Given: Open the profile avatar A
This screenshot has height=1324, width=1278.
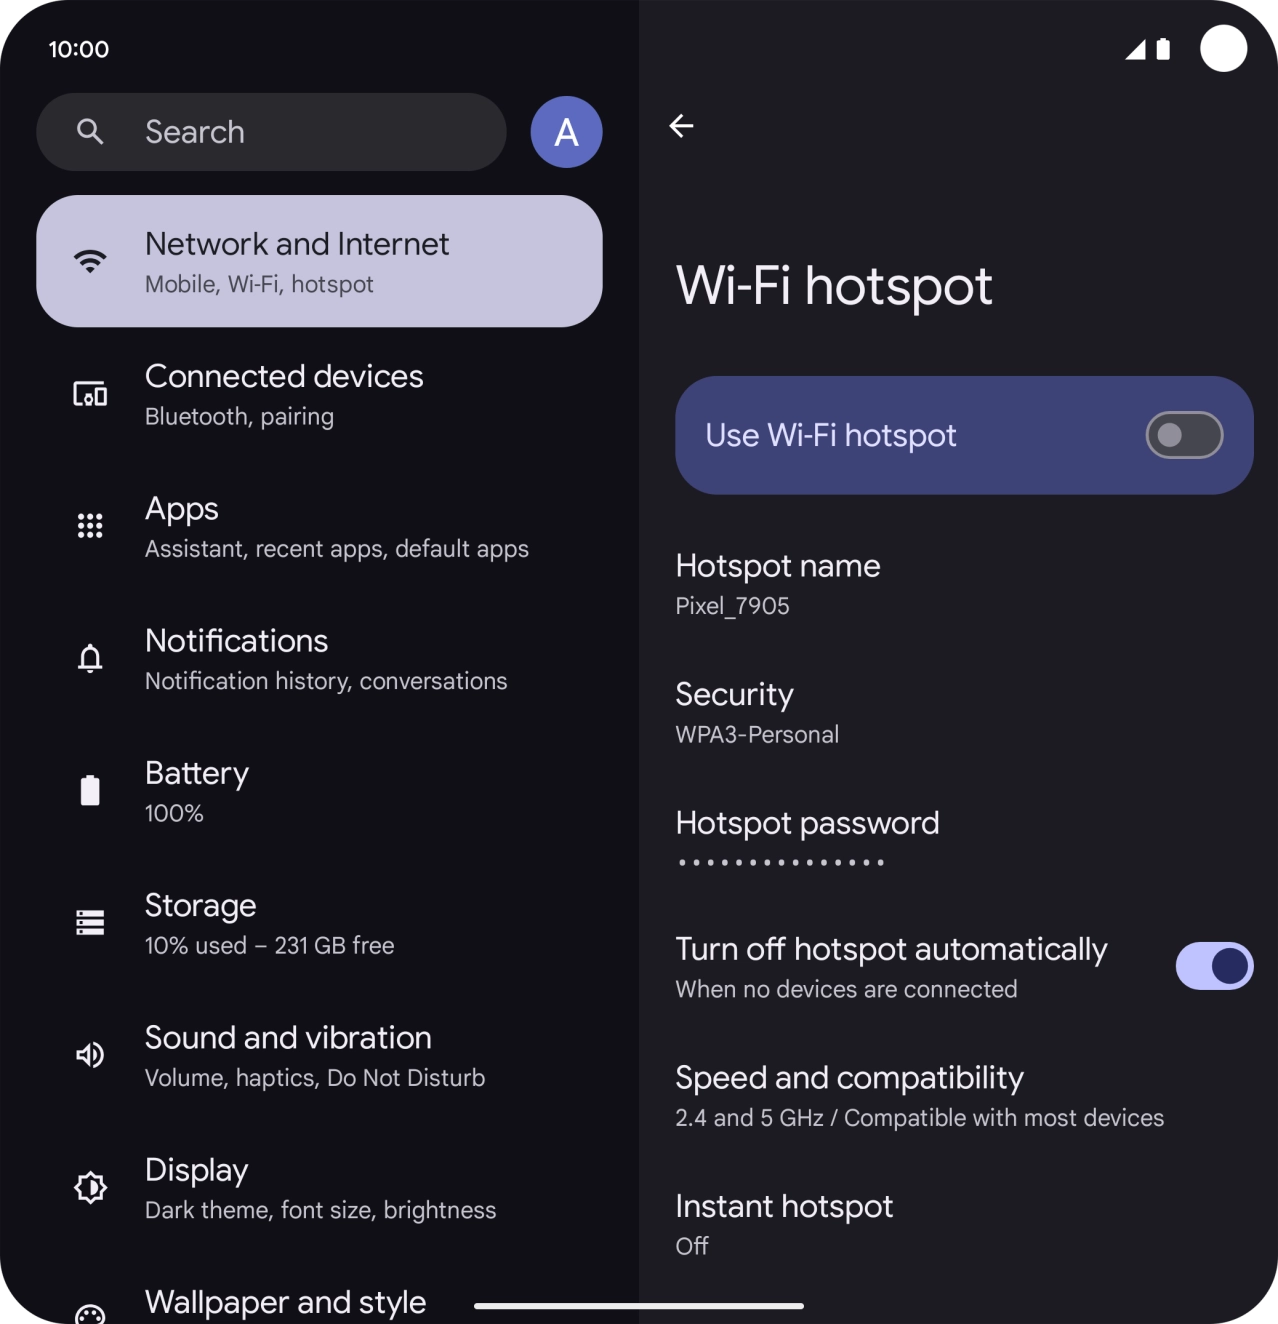Looking at the screenshot, I should tap(565, 131).
